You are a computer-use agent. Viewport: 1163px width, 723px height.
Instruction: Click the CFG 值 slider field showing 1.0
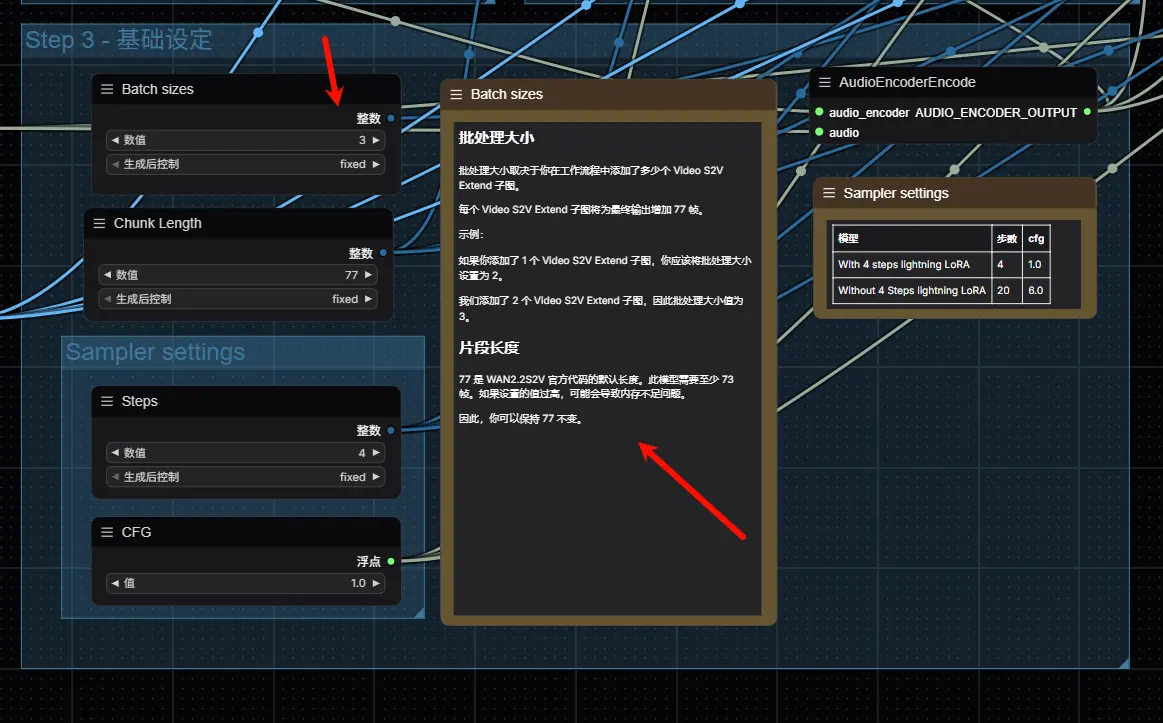(x=245, y=582)
